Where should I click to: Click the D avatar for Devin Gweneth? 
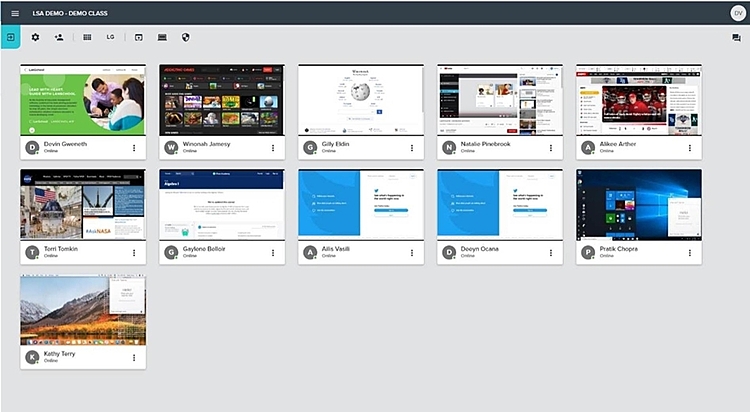coord(32,147)
